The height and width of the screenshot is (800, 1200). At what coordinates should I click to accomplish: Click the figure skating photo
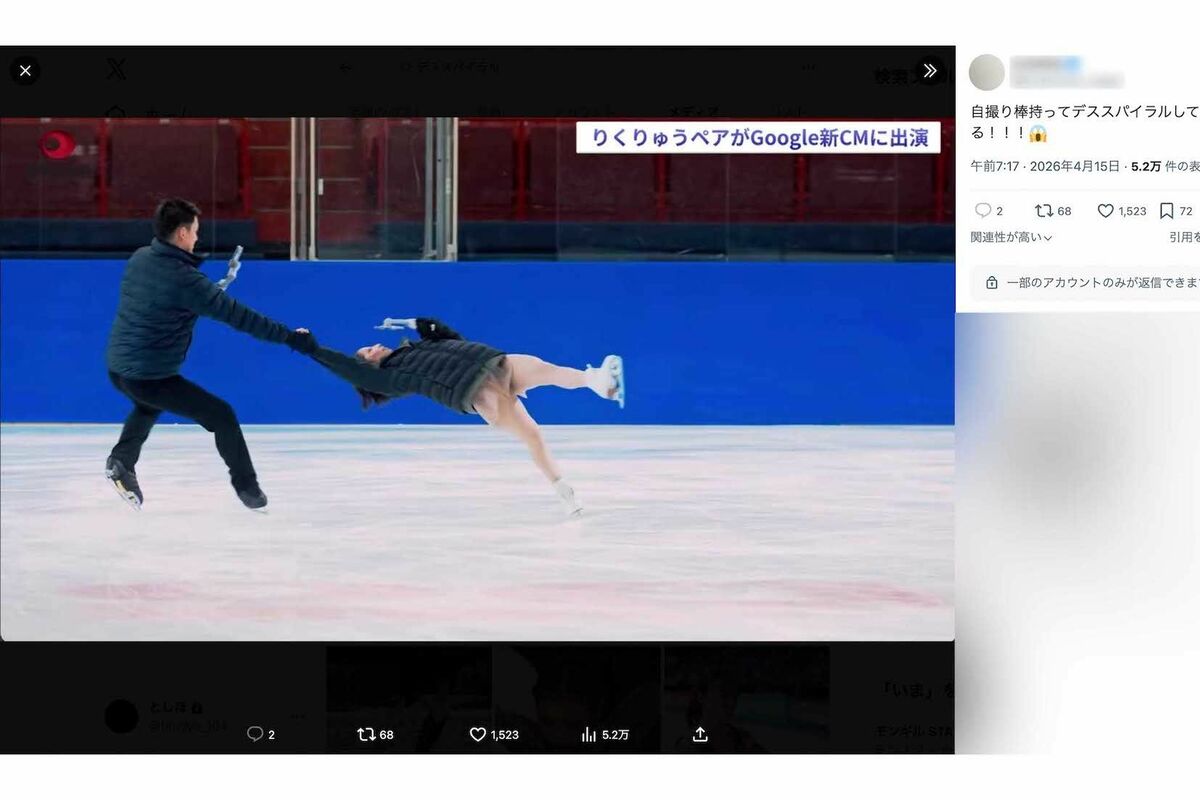pos(477,379)
